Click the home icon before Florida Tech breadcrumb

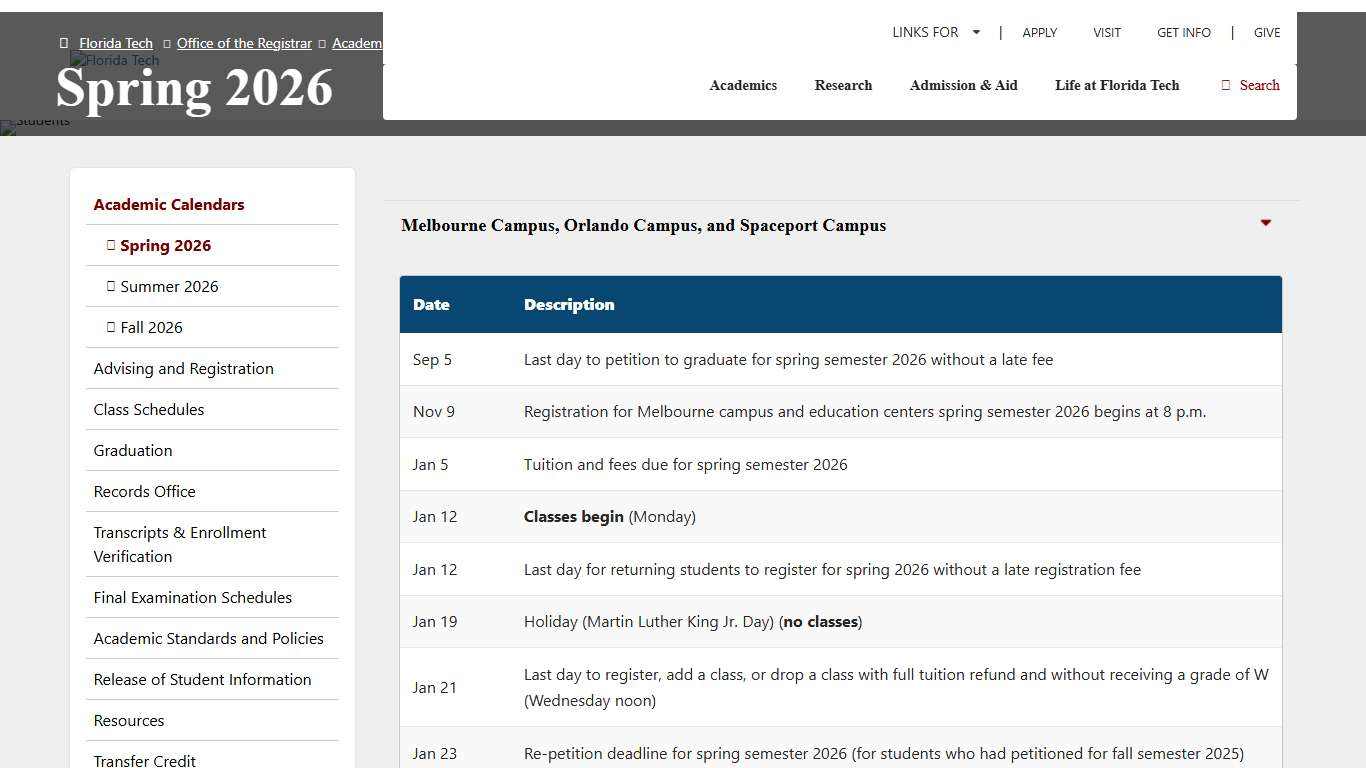[x=64, y=43]
